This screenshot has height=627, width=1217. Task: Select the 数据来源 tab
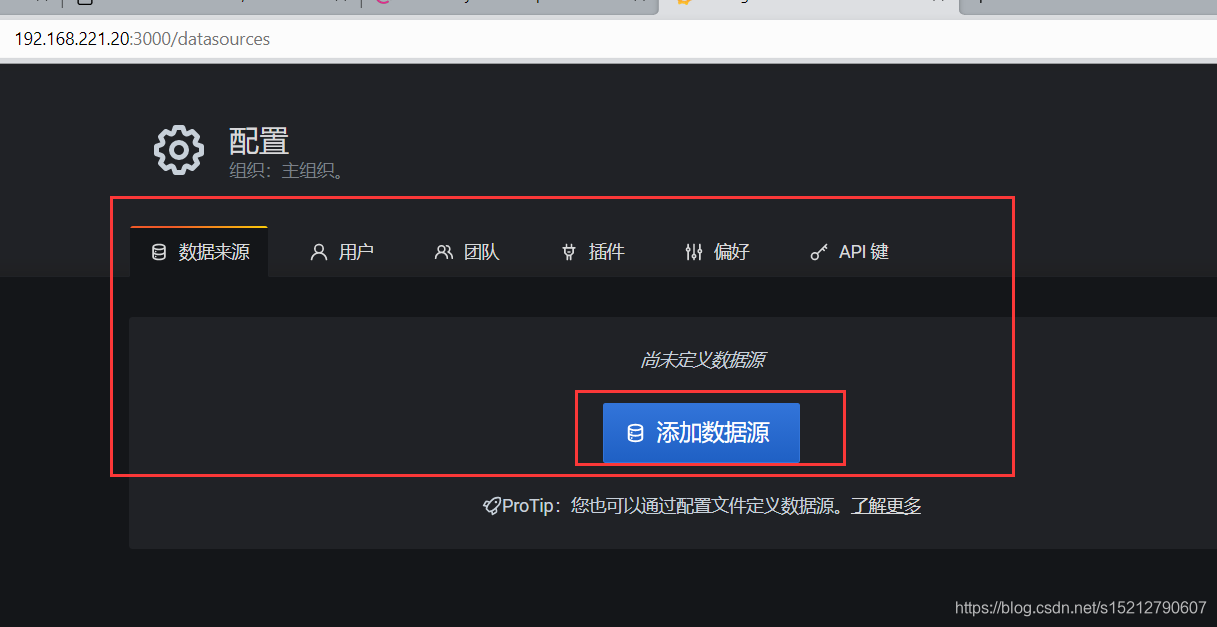click(199, 252)
